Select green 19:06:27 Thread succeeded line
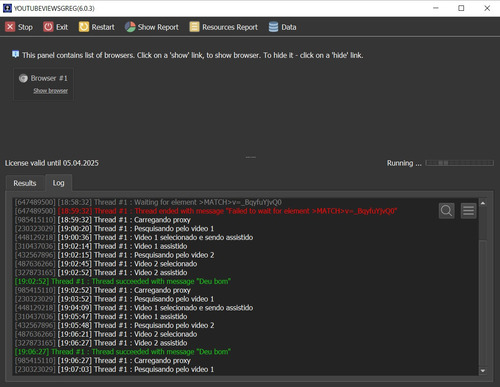This screenshot has height=387, width=500. (123, 352)
